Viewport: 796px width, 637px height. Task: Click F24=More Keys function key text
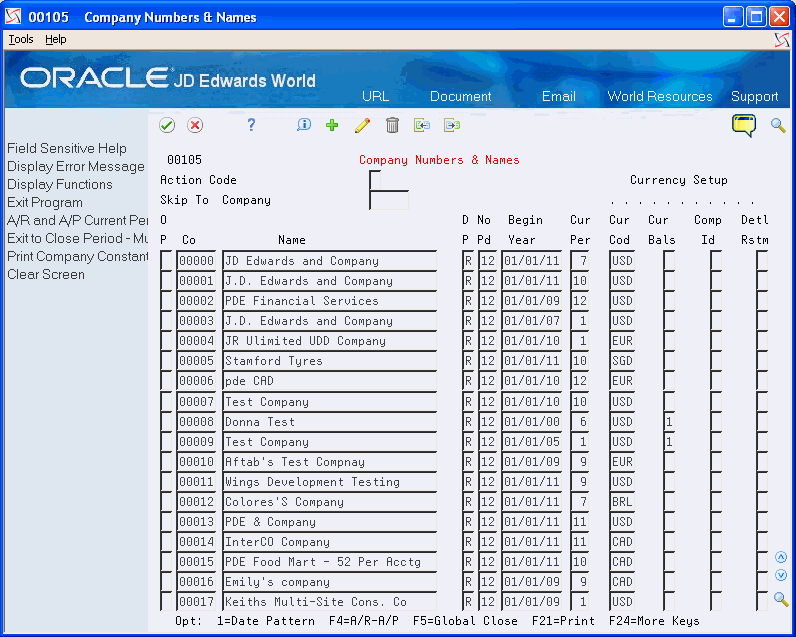[x=654, y=621]
